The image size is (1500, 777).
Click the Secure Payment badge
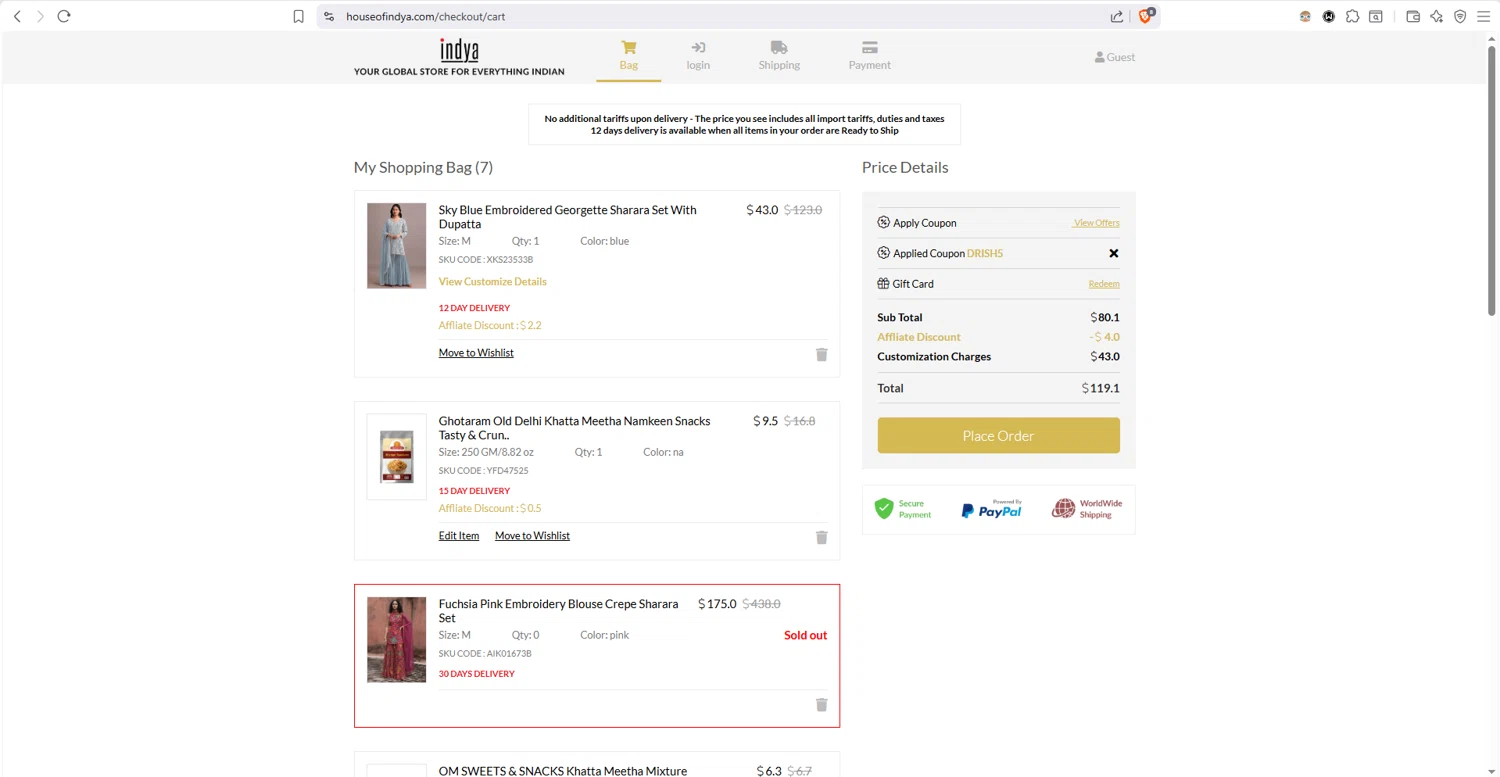click(903, 509)
